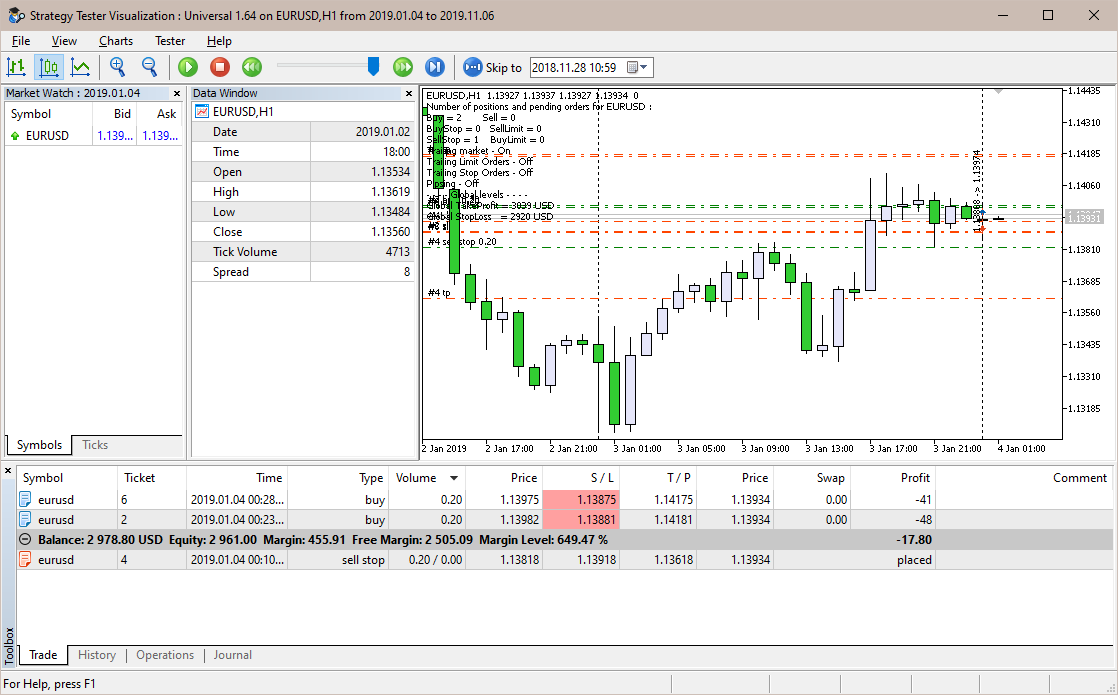Viewport: 1118px width, 695px height.
Task: Switch the chart to bars display
Action: (16, 67)
